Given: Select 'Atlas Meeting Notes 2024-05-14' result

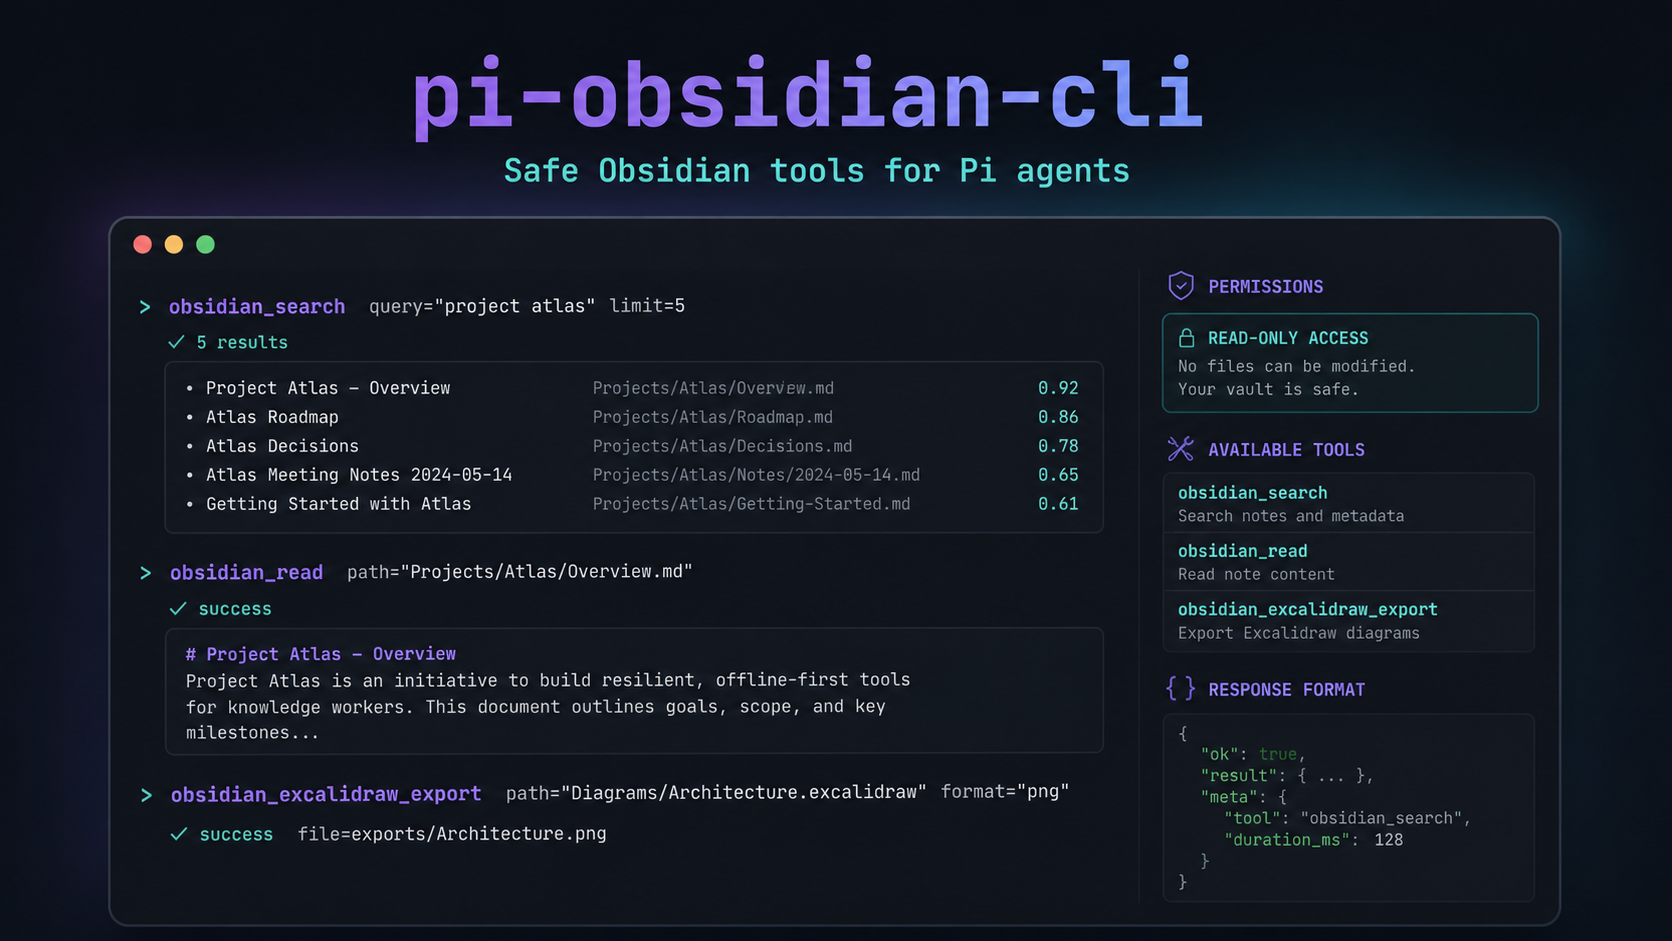Looking at the screenshot, I should (359, 475).
